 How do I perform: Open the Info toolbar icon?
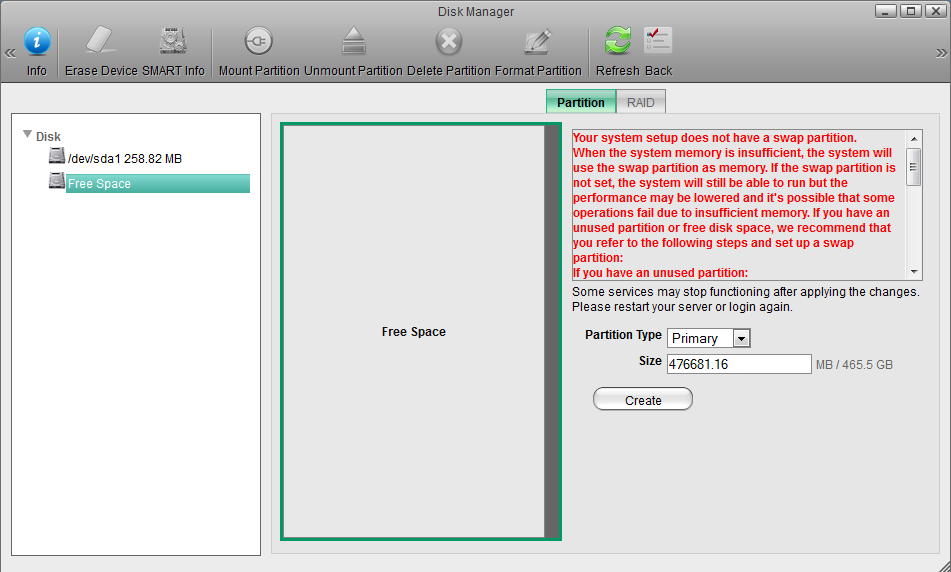pyautogui.click(x=37, y=42)
